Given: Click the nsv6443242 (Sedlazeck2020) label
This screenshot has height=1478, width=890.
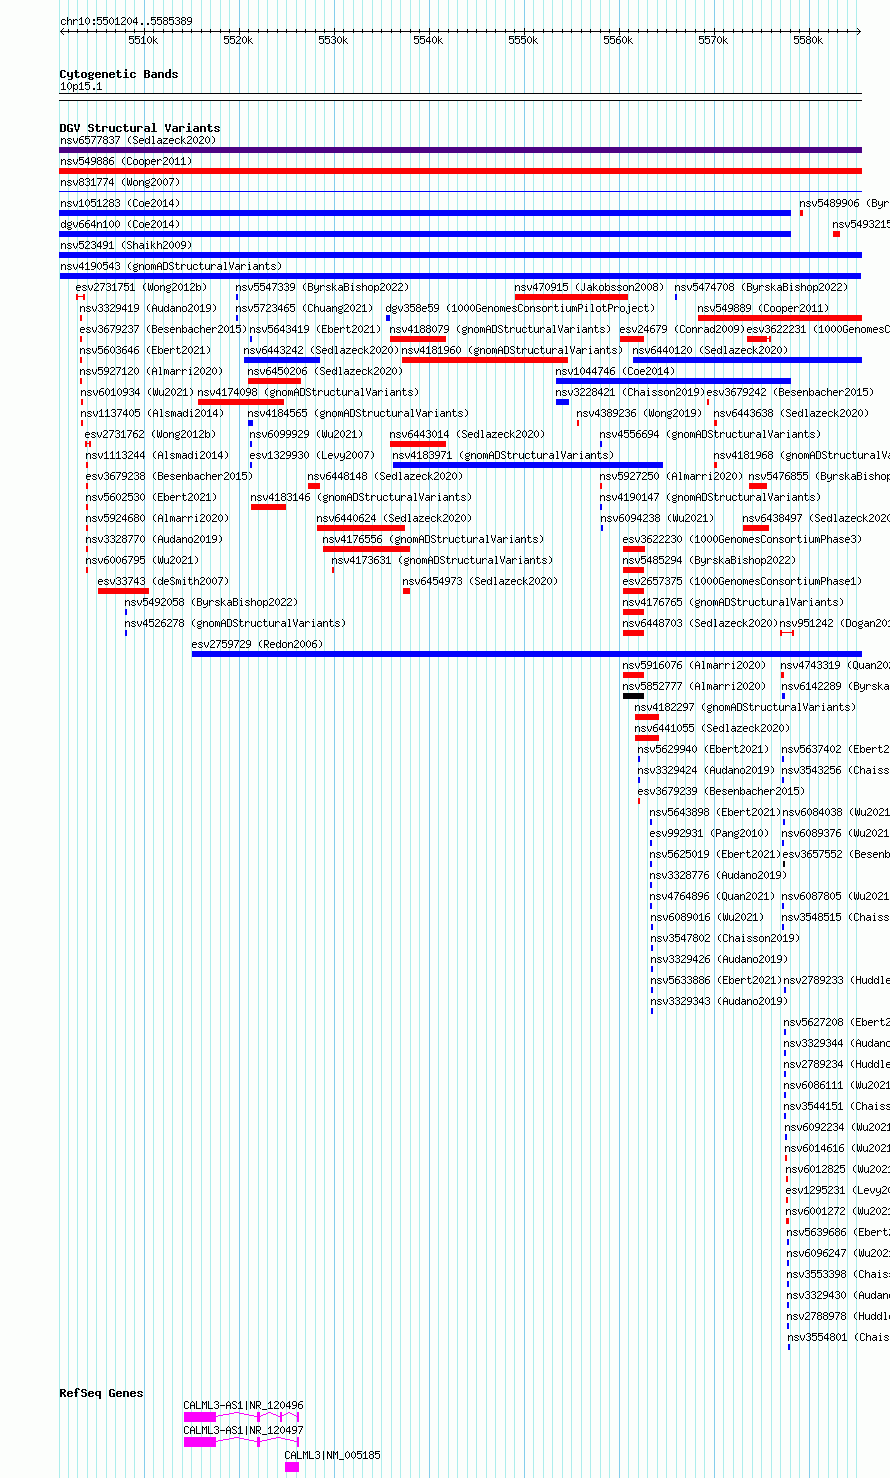Looking at the screenshot, I should (321, 350).
